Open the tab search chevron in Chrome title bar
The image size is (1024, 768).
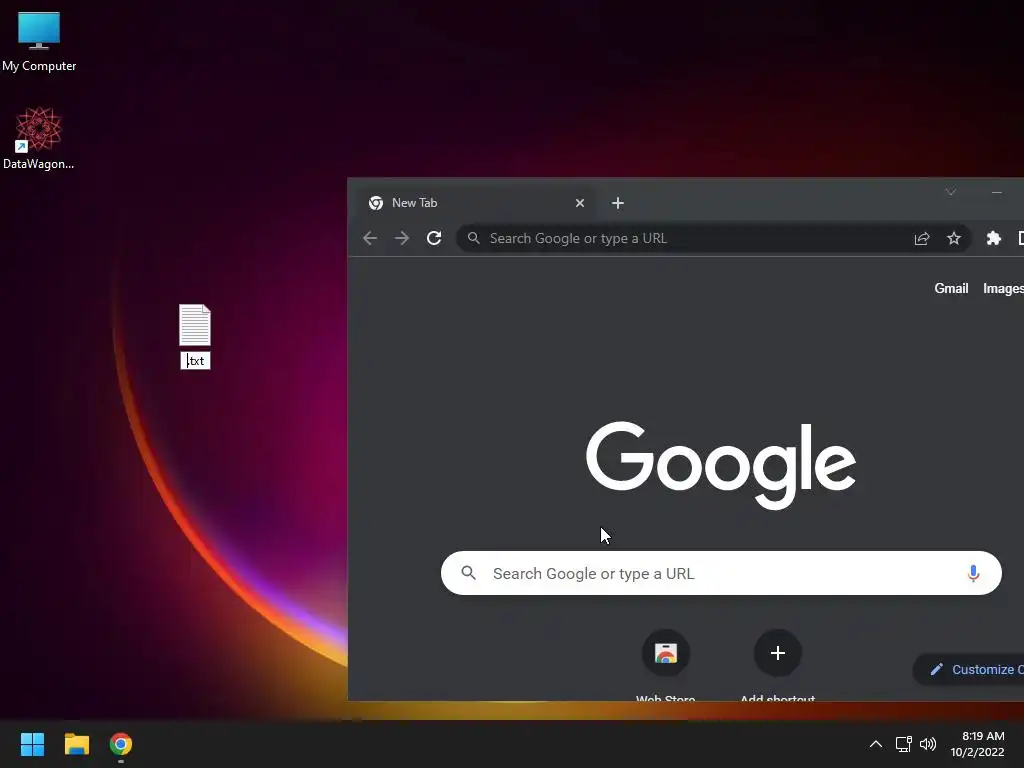950,192
